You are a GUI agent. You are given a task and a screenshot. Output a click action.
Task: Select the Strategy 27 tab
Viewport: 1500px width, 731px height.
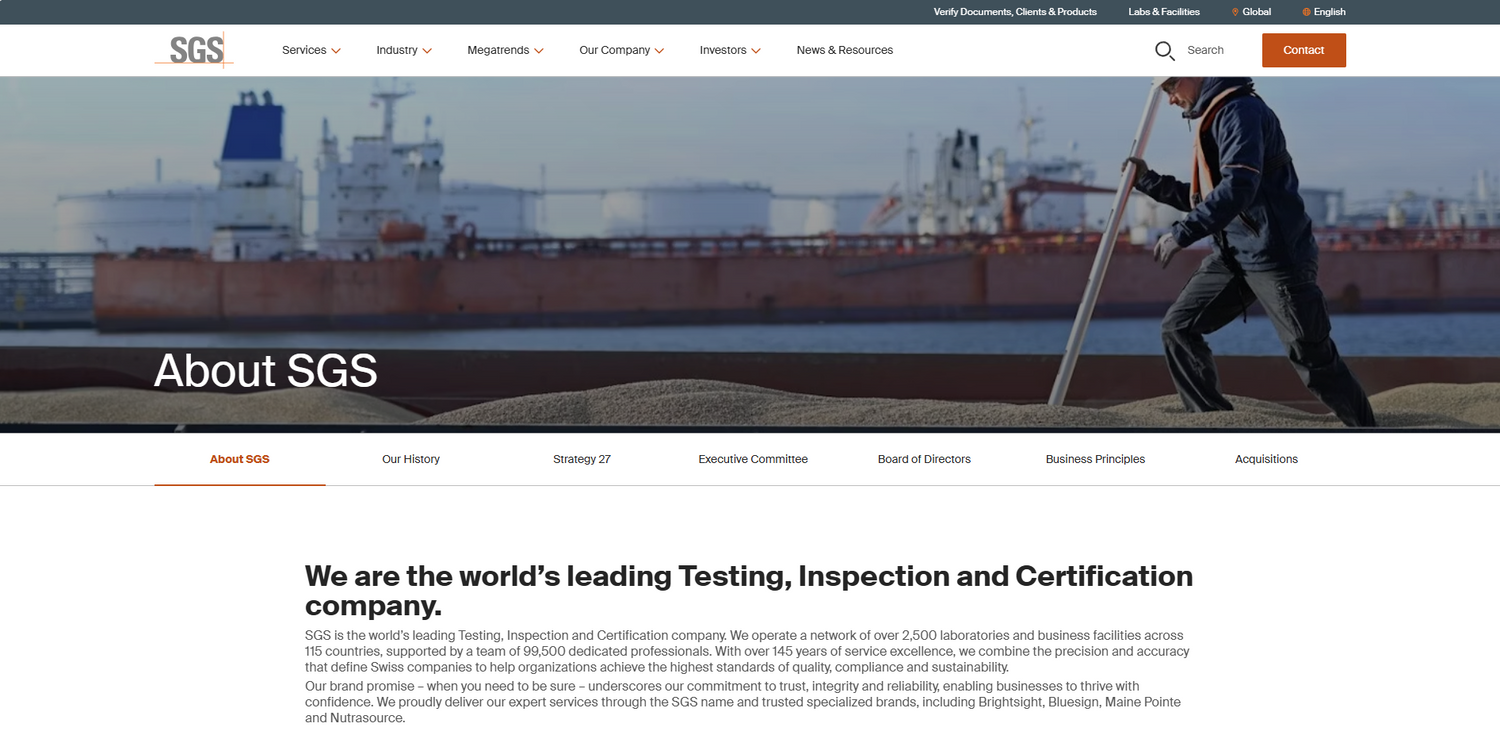click(x=582, y=459)
